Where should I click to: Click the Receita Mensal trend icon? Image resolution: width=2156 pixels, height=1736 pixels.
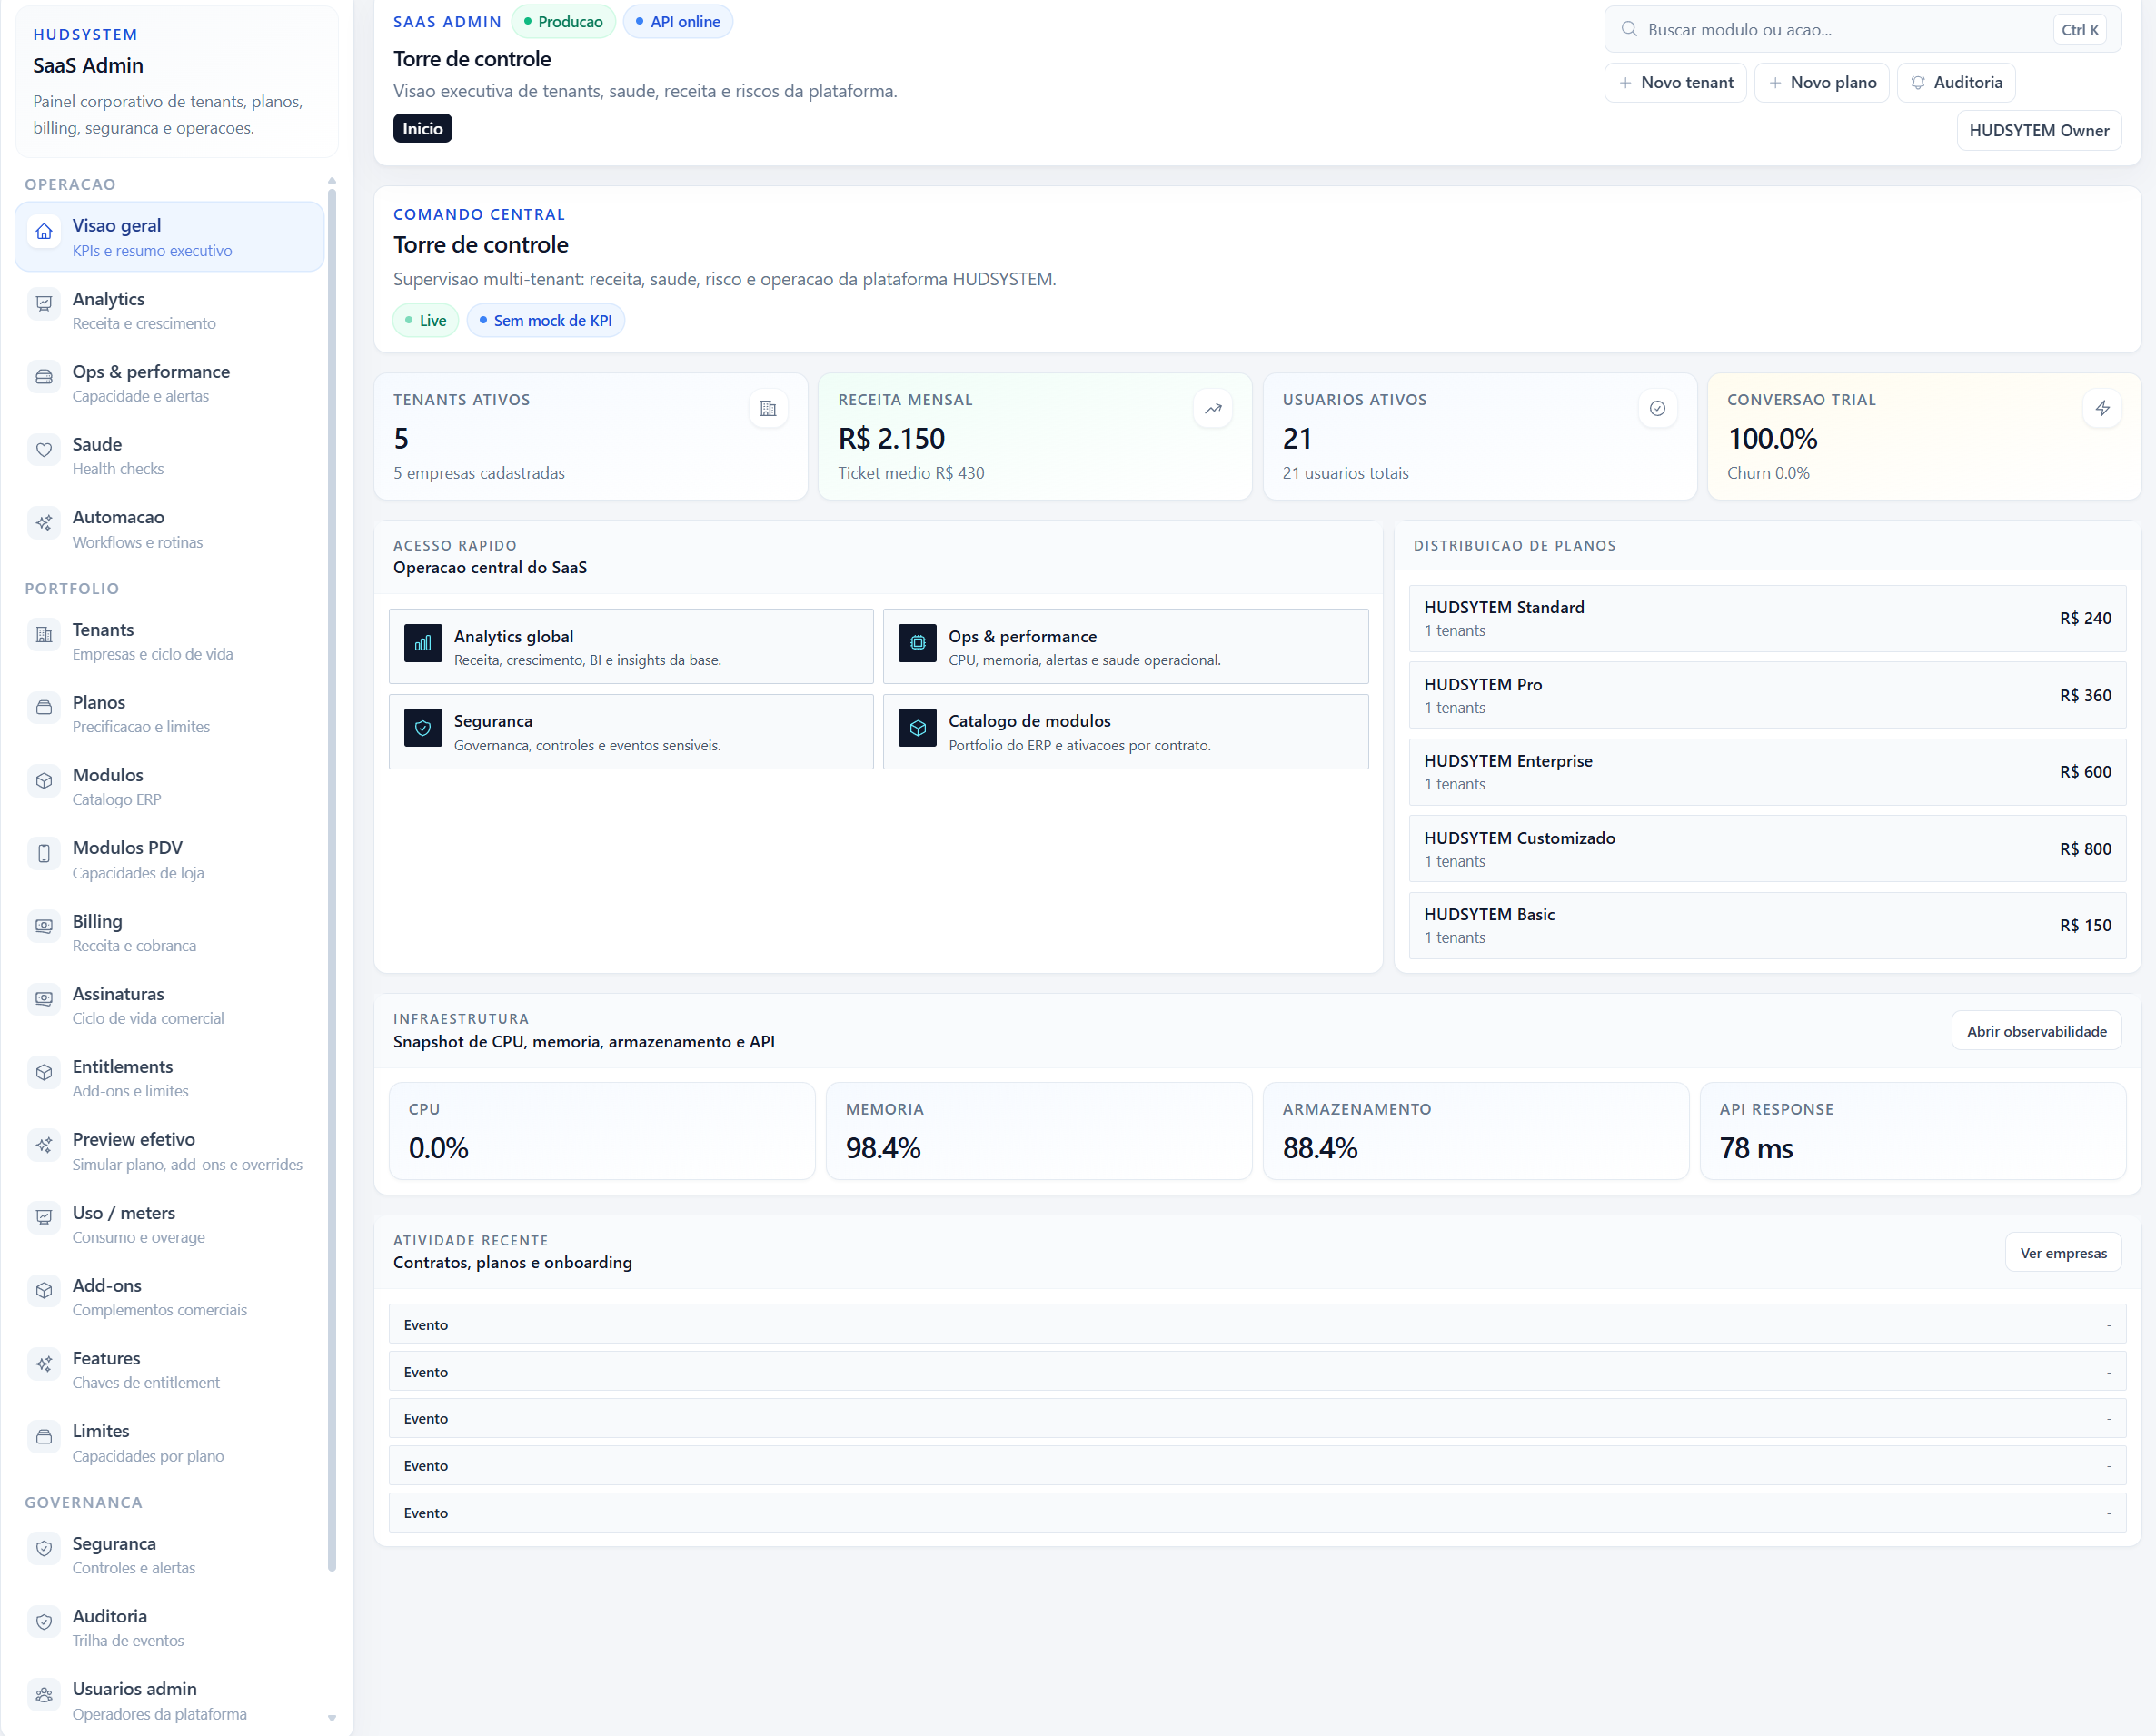[1213, 408]
